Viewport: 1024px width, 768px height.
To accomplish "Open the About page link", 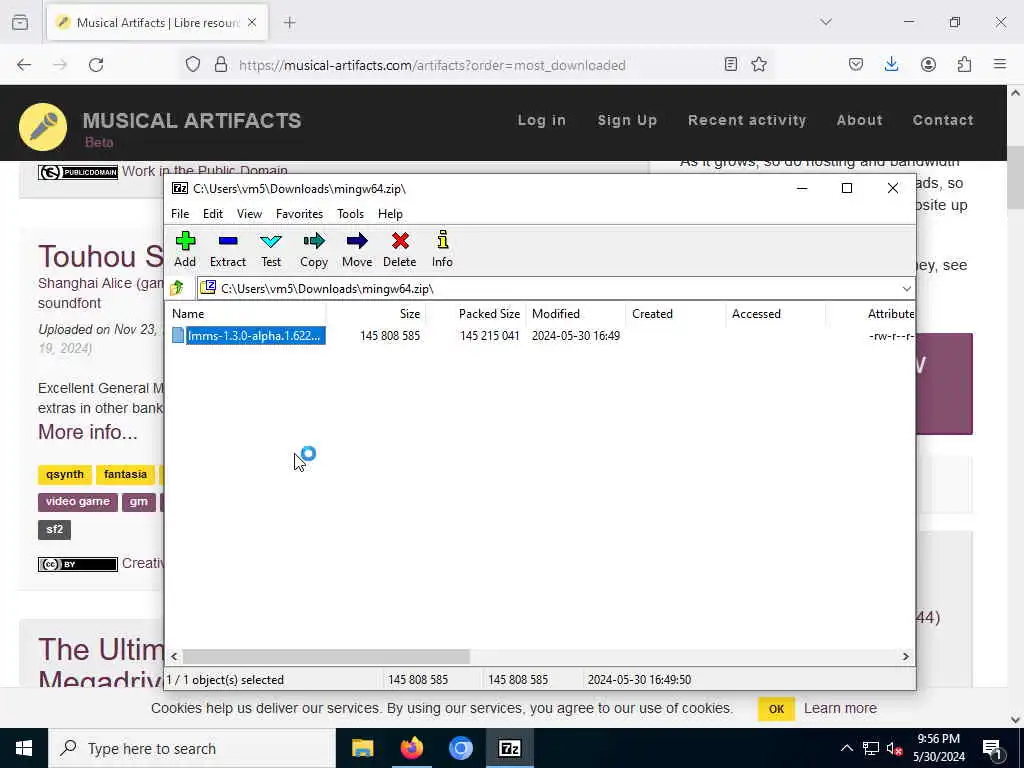I will [859, 120].
